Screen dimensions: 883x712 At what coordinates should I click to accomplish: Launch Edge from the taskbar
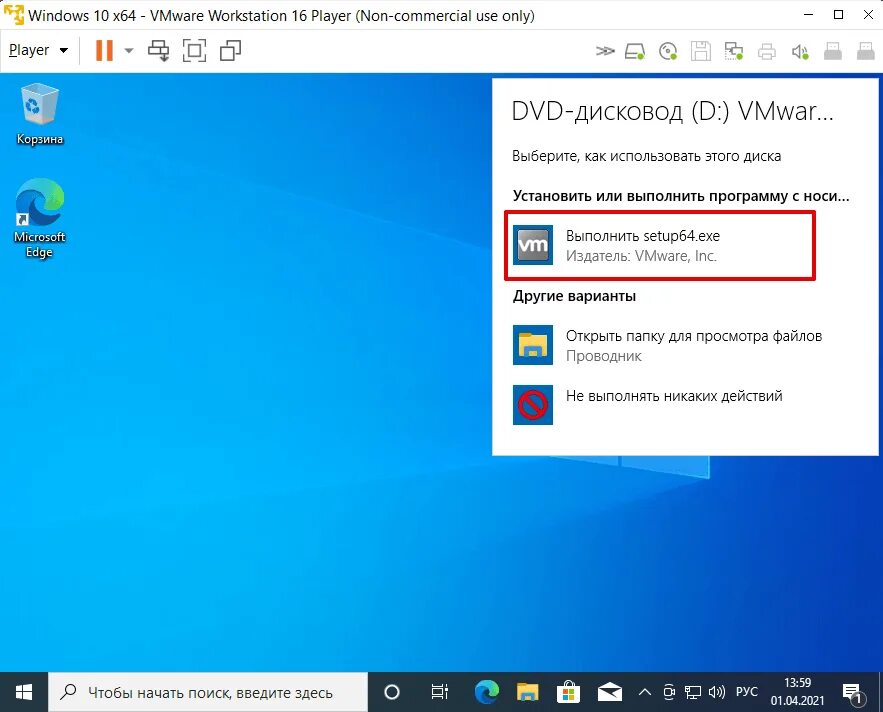[487, 692]
